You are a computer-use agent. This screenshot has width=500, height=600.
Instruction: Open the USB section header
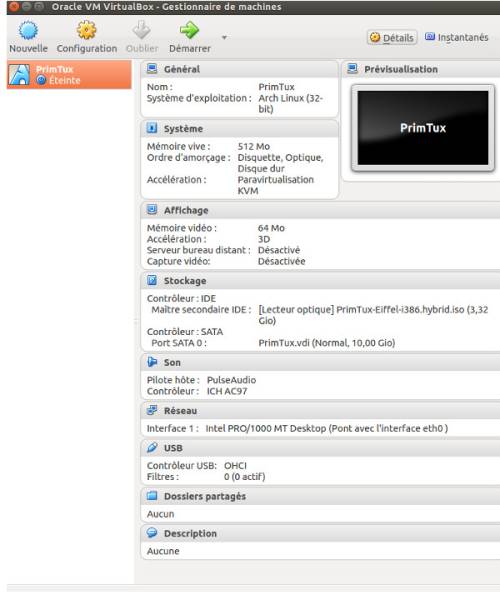click(x=321, y=448)
